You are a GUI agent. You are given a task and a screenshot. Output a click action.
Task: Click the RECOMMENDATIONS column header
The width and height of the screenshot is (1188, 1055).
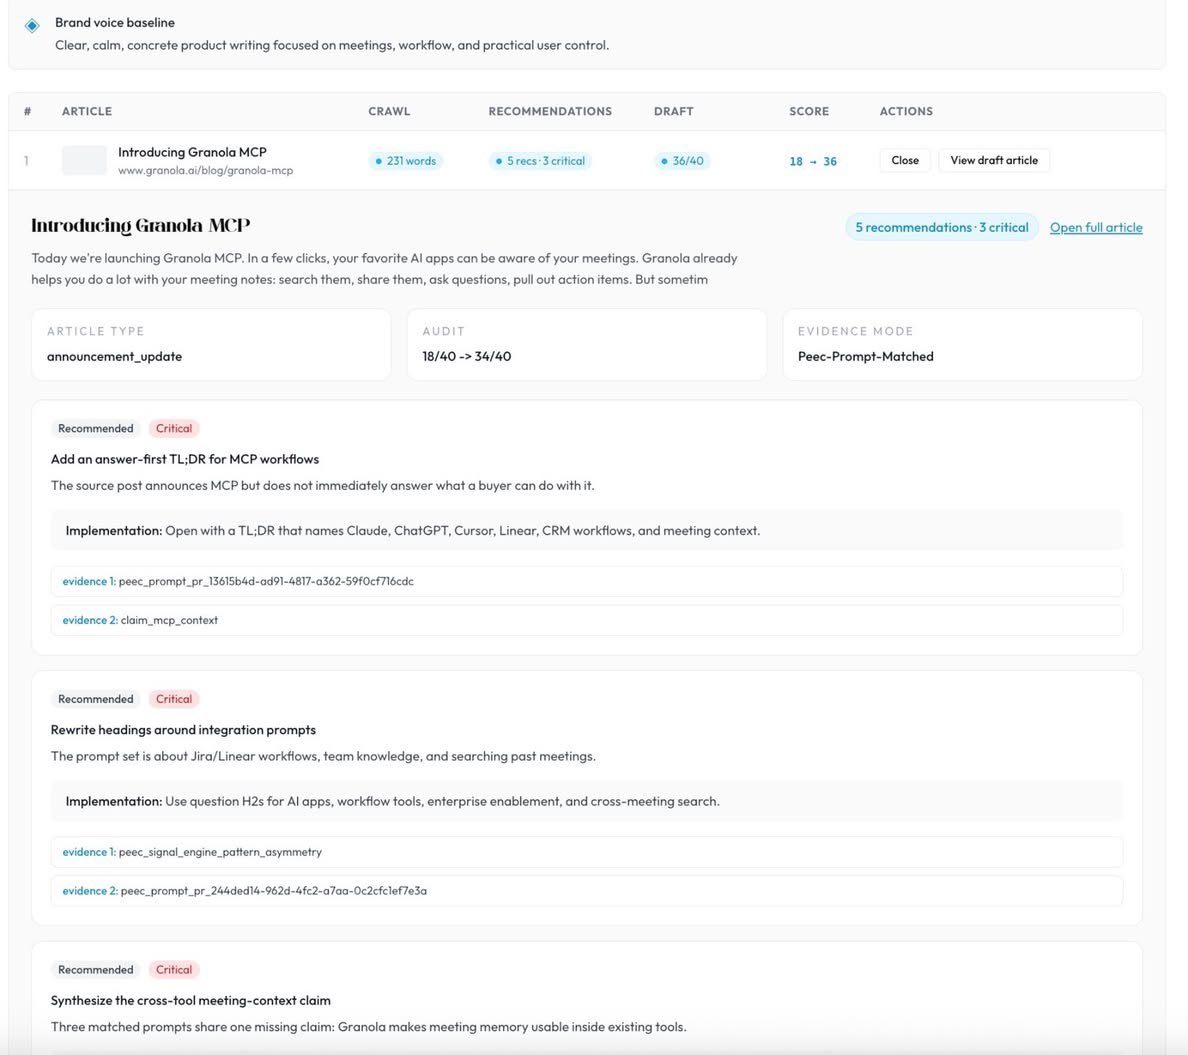click(x=550, y=111)
